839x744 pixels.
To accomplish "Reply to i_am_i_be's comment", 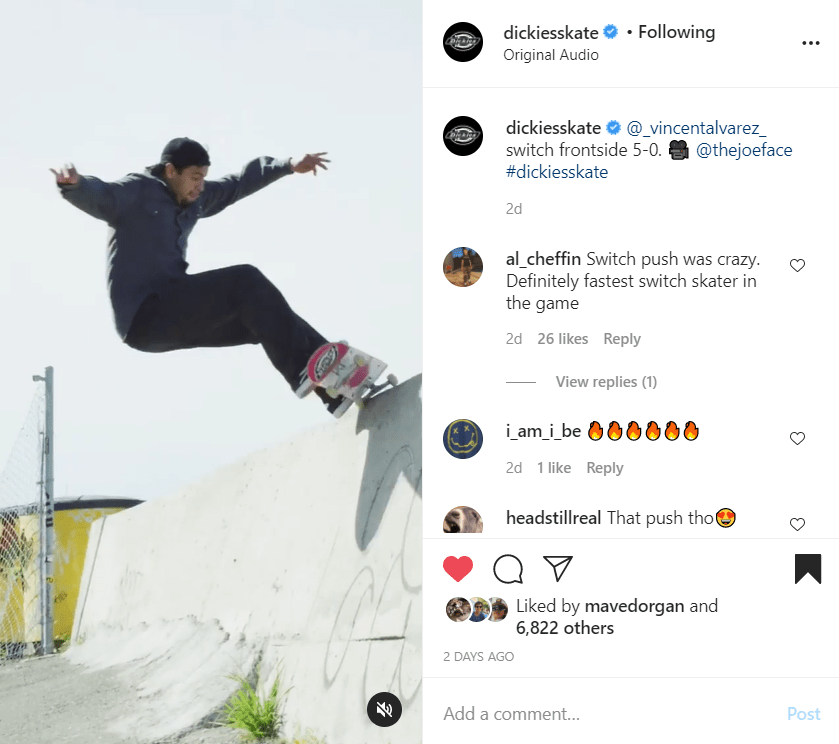I will 605,468.
